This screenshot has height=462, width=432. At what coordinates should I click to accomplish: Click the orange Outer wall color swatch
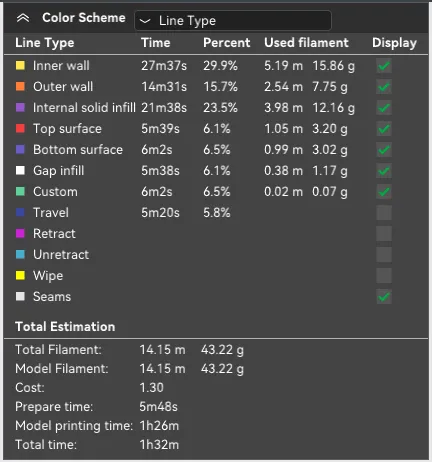(20, 86)
